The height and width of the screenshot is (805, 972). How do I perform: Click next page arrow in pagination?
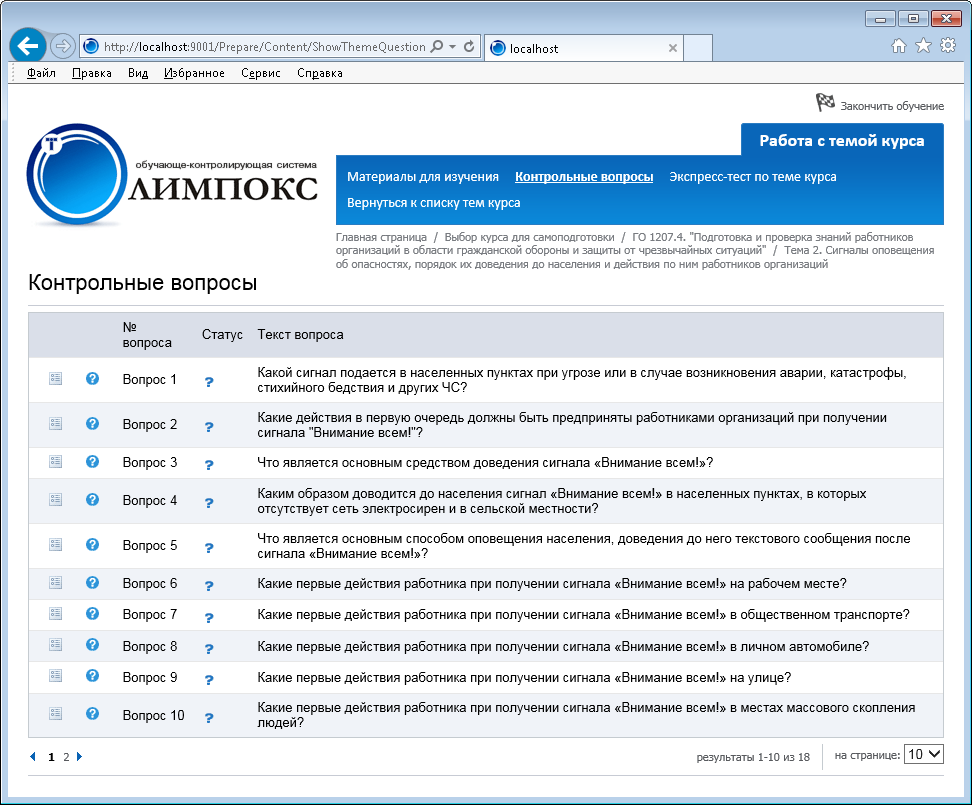pos(79,757)
